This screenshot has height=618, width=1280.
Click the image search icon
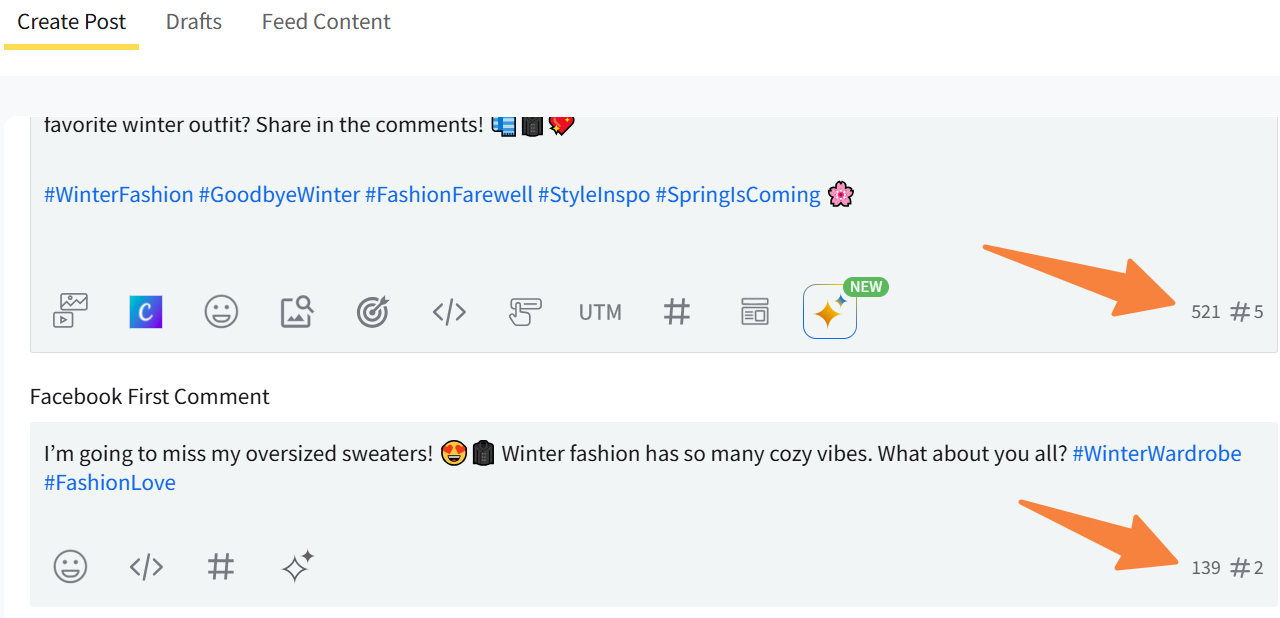coord(297,312)
